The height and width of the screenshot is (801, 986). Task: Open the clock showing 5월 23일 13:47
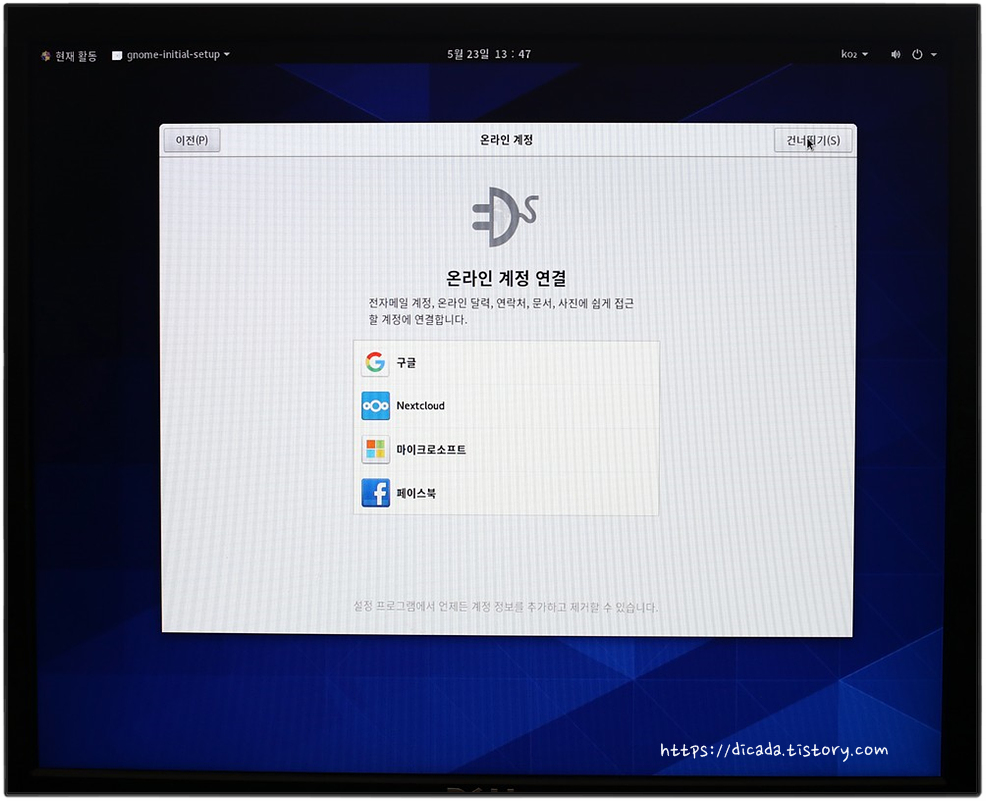click(x=489, y=54)
